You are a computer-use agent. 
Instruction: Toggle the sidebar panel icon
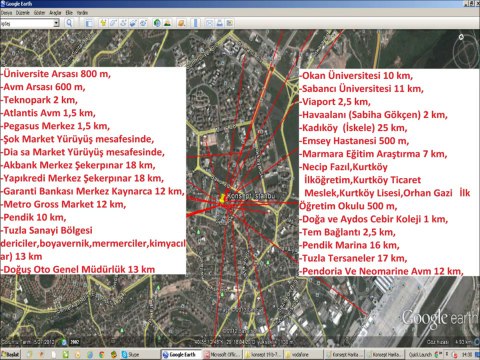pyautogui.click(x=89, y=23)
